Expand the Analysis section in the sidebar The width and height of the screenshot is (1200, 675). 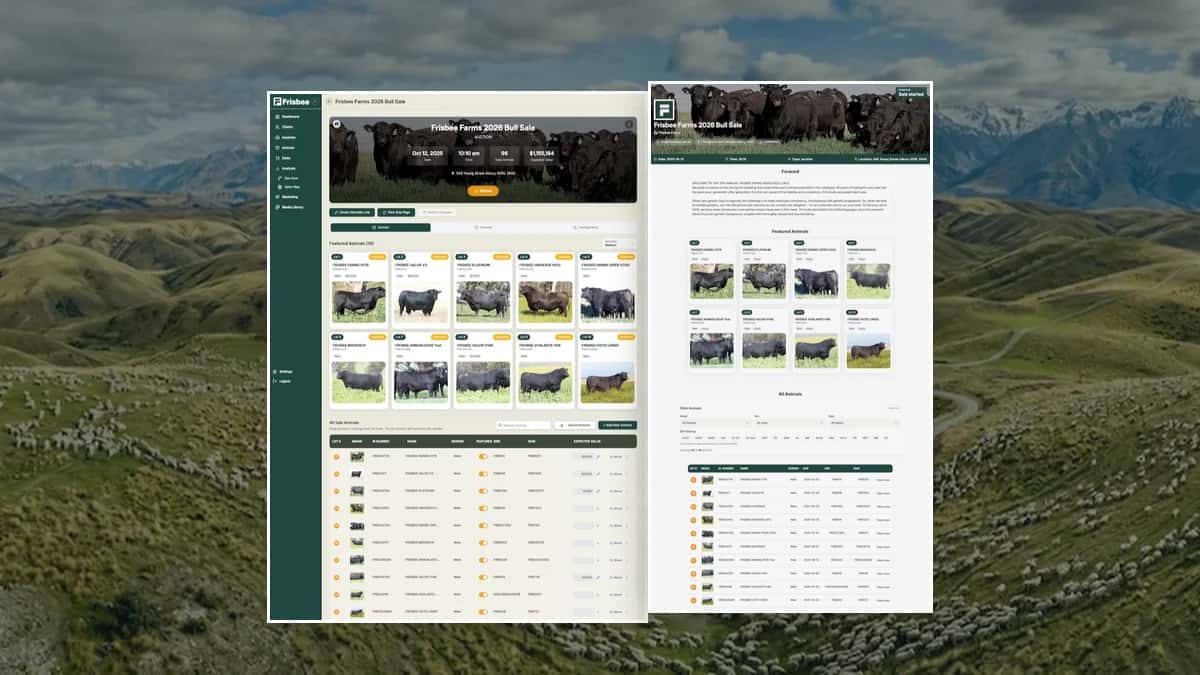[289, 167]
